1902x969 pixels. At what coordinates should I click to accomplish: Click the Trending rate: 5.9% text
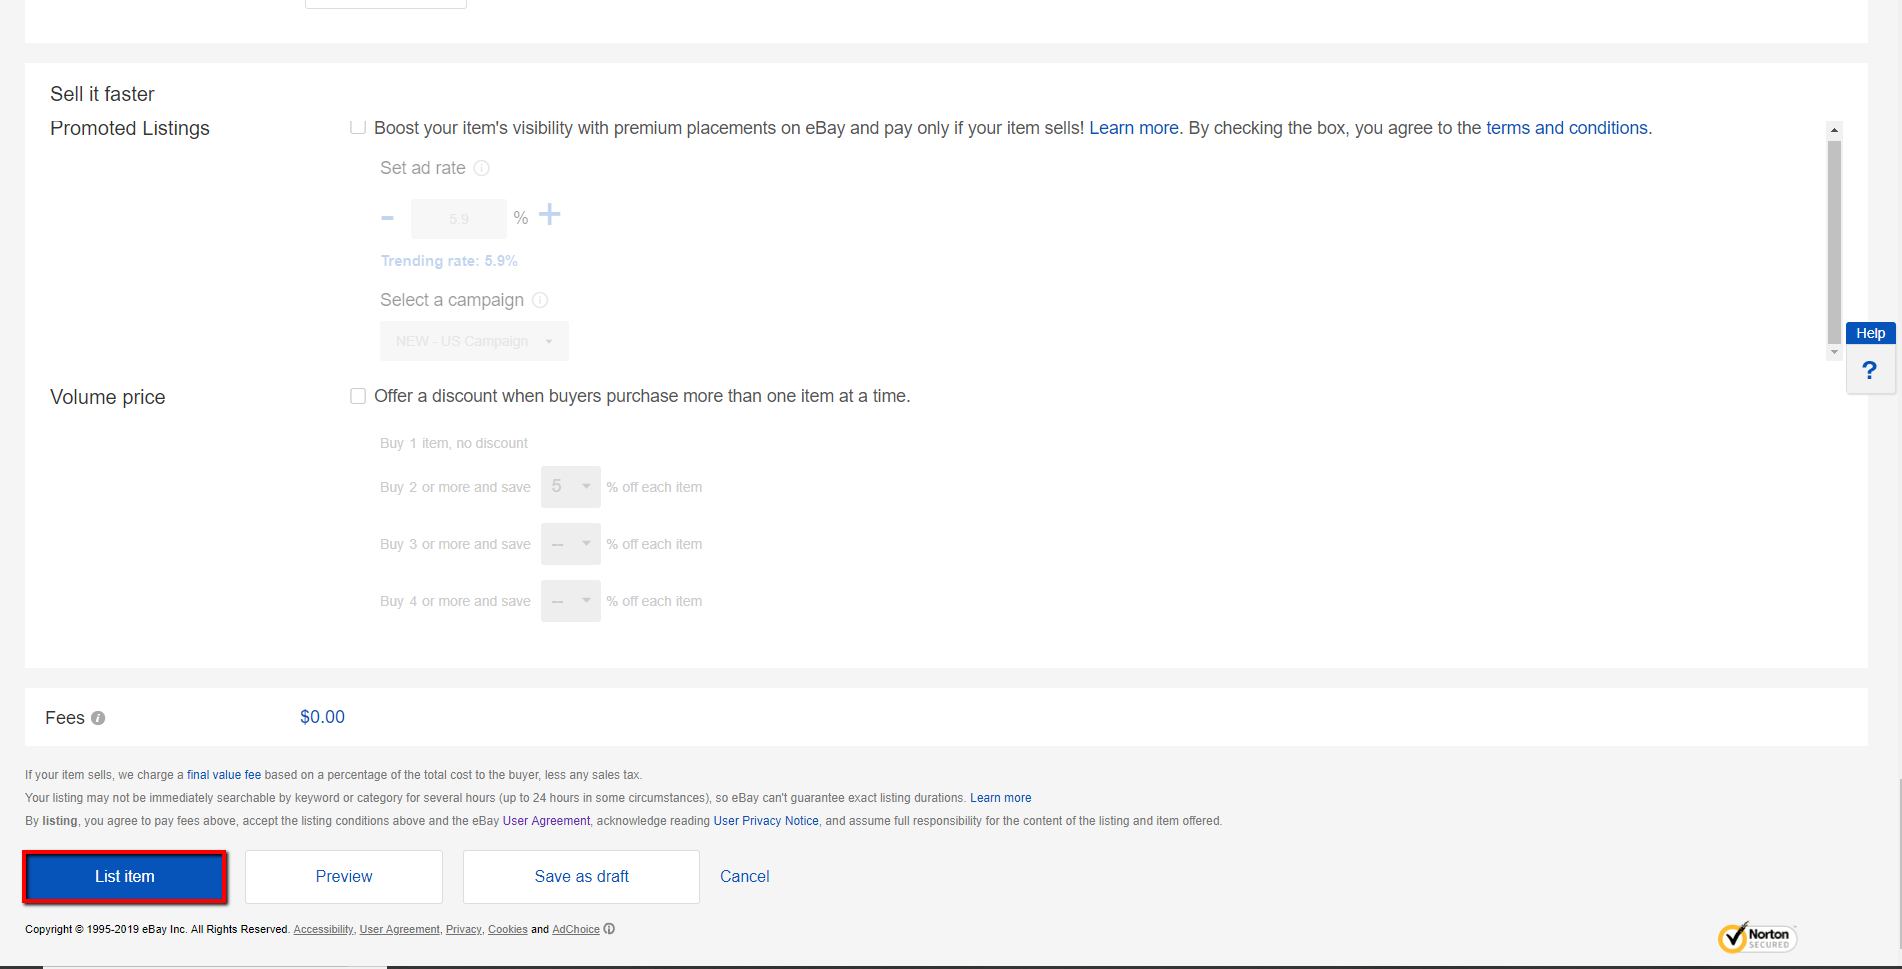point(449,261)
